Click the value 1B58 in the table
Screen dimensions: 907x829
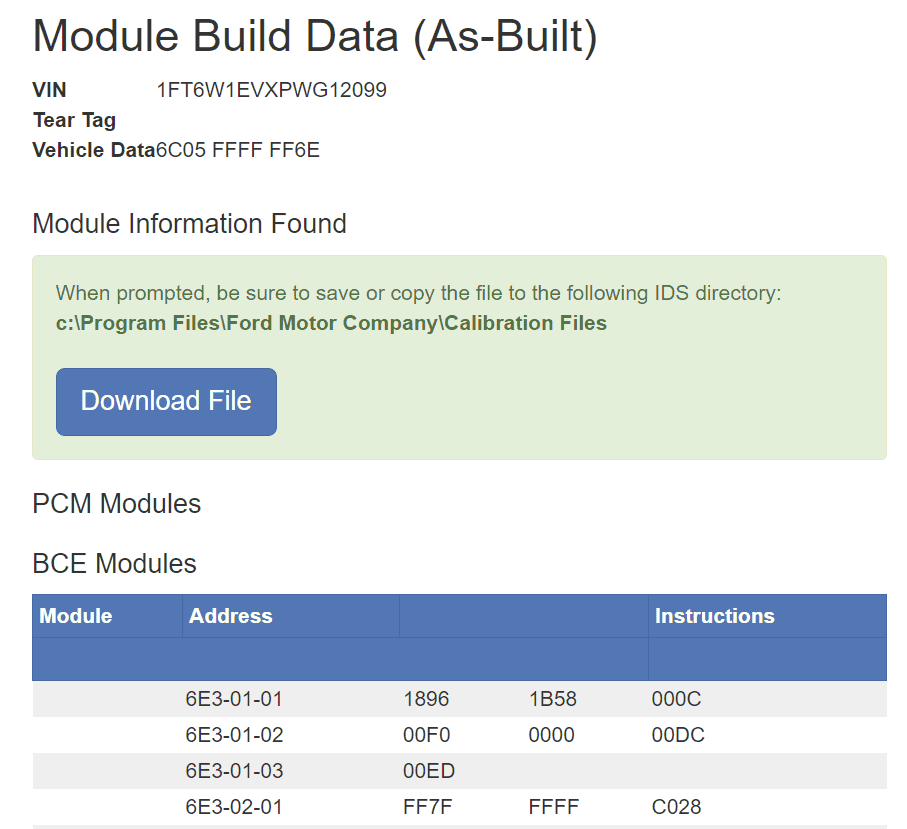pos(552,699)
